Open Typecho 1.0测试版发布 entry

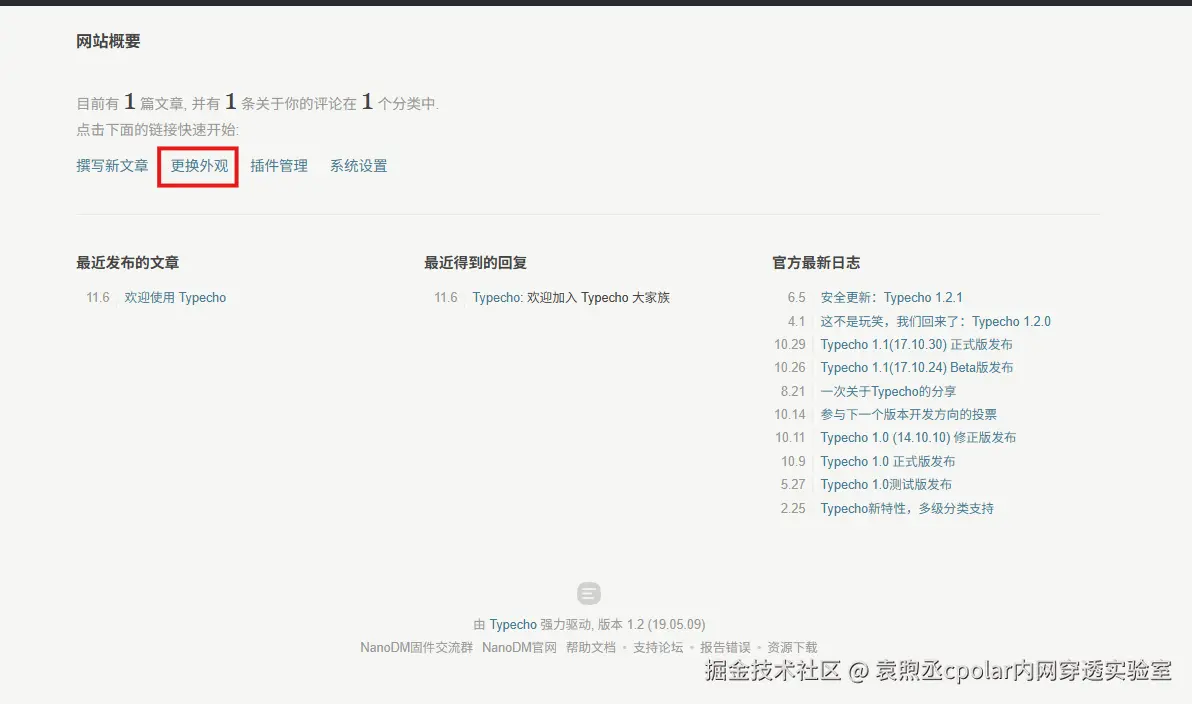[x=886, y=484]
